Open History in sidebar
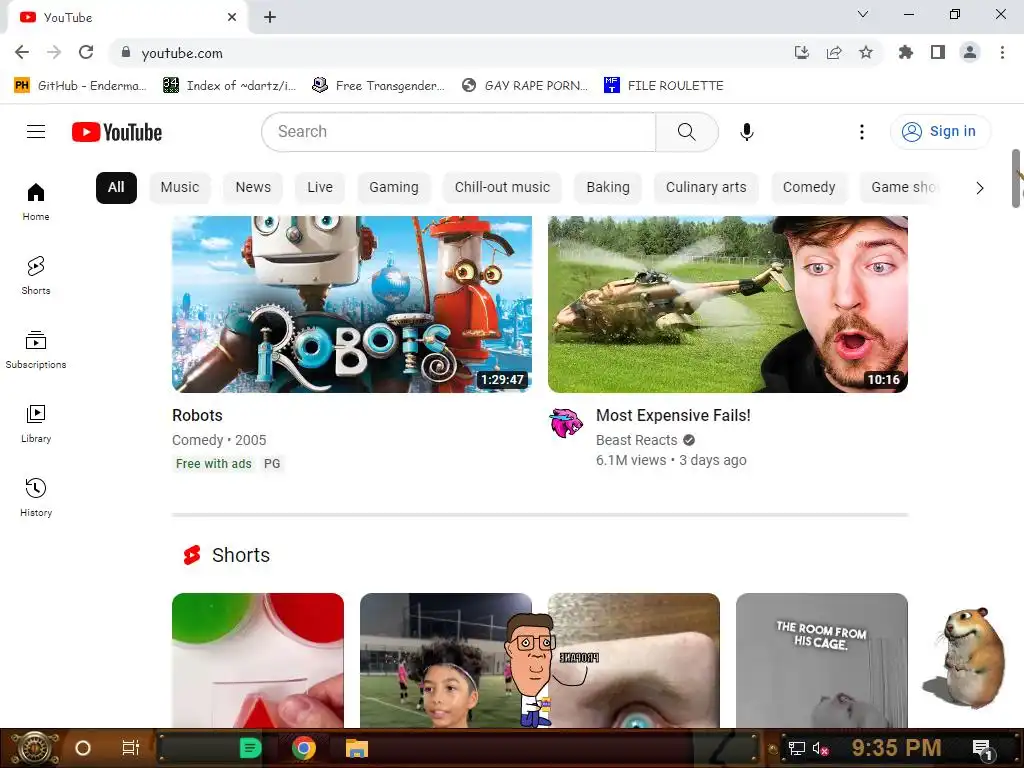 click(x=36, y=498)
